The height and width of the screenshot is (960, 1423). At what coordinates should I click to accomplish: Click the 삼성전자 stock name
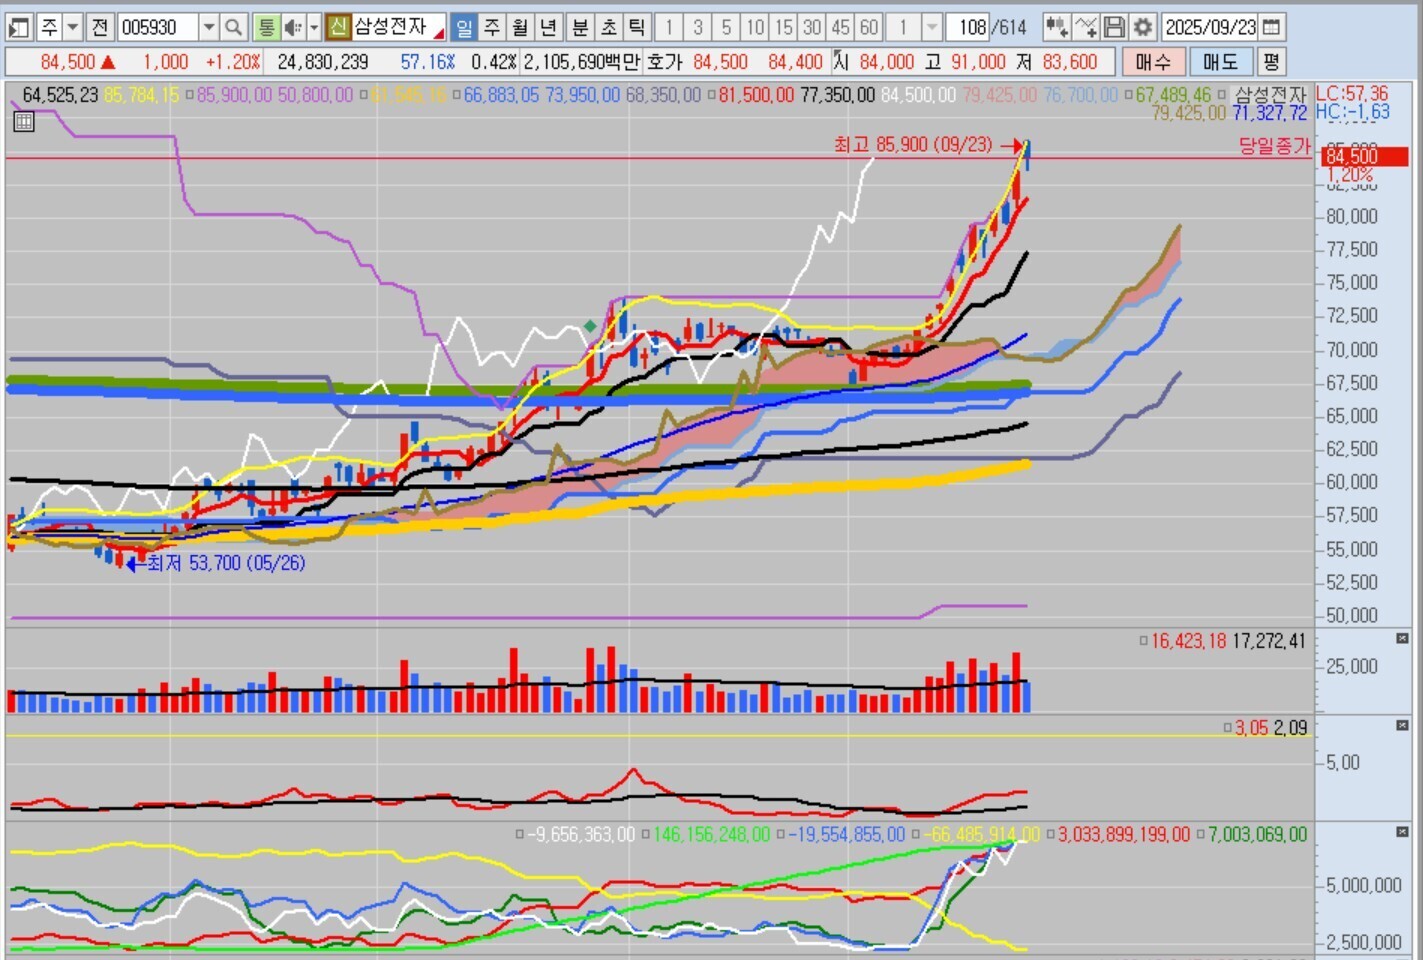click(390, 27)
